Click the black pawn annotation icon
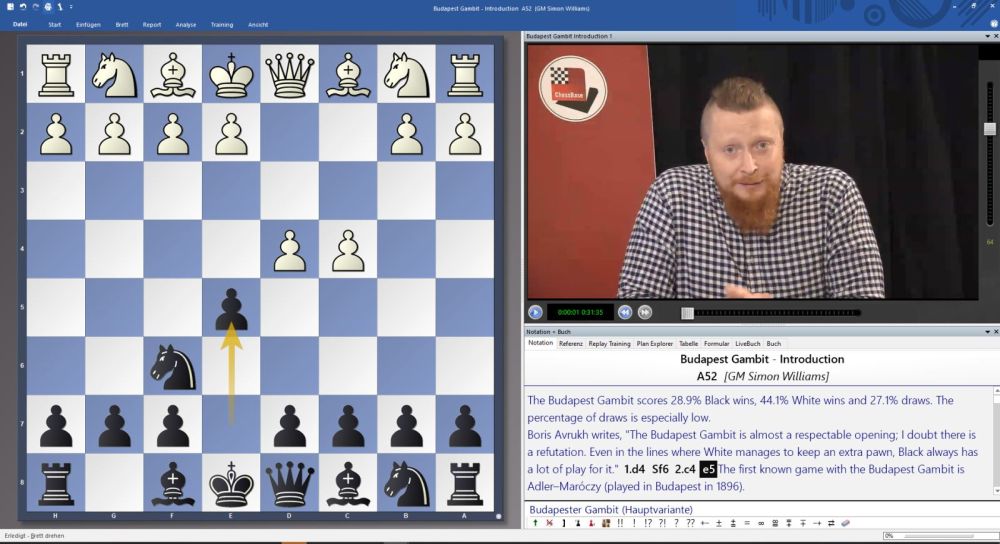Screen dimensions: 1000x544 [578, 523]
